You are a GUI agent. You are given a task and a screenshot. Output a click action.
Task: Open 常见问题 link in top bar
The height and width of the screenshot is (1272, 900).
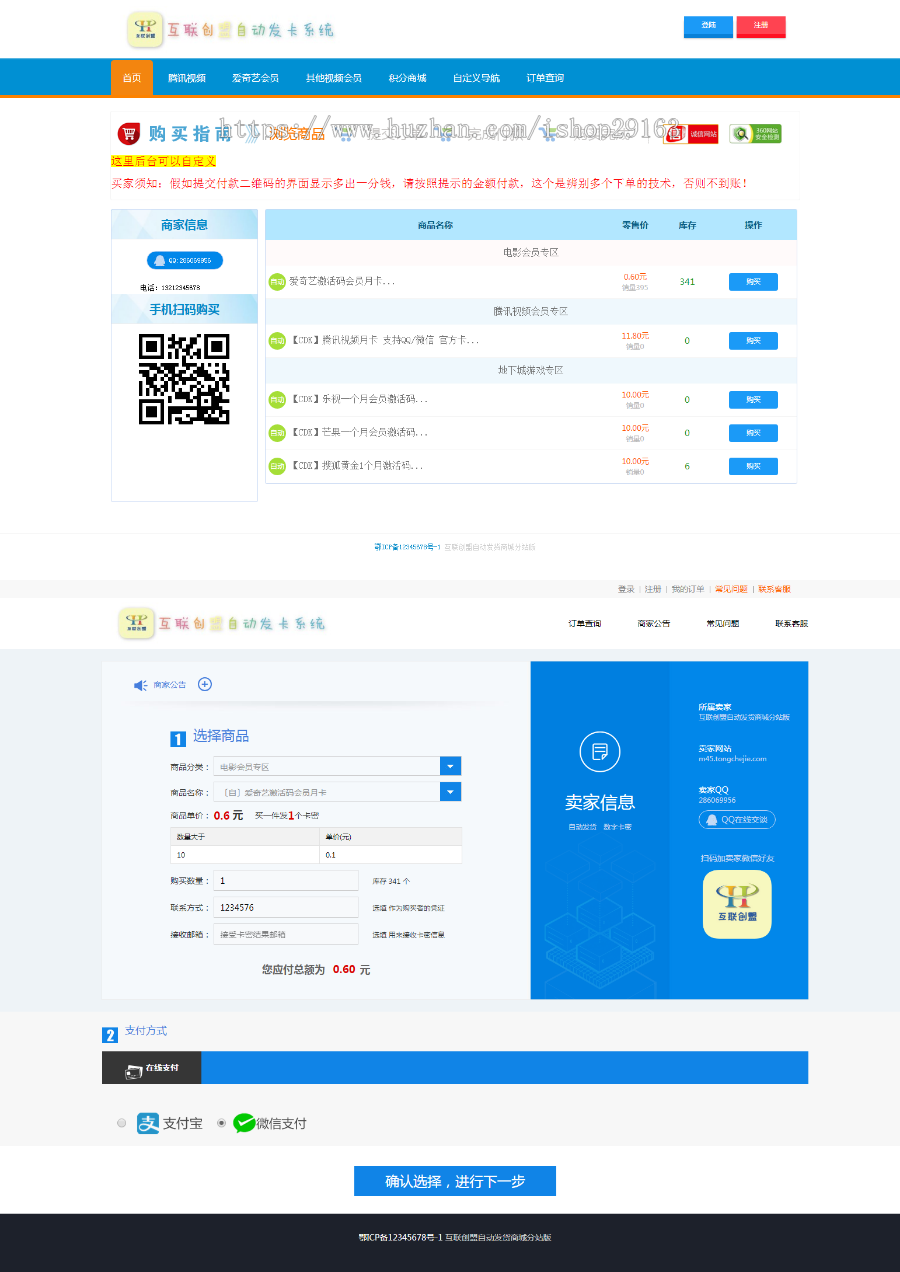click(731, 589)
